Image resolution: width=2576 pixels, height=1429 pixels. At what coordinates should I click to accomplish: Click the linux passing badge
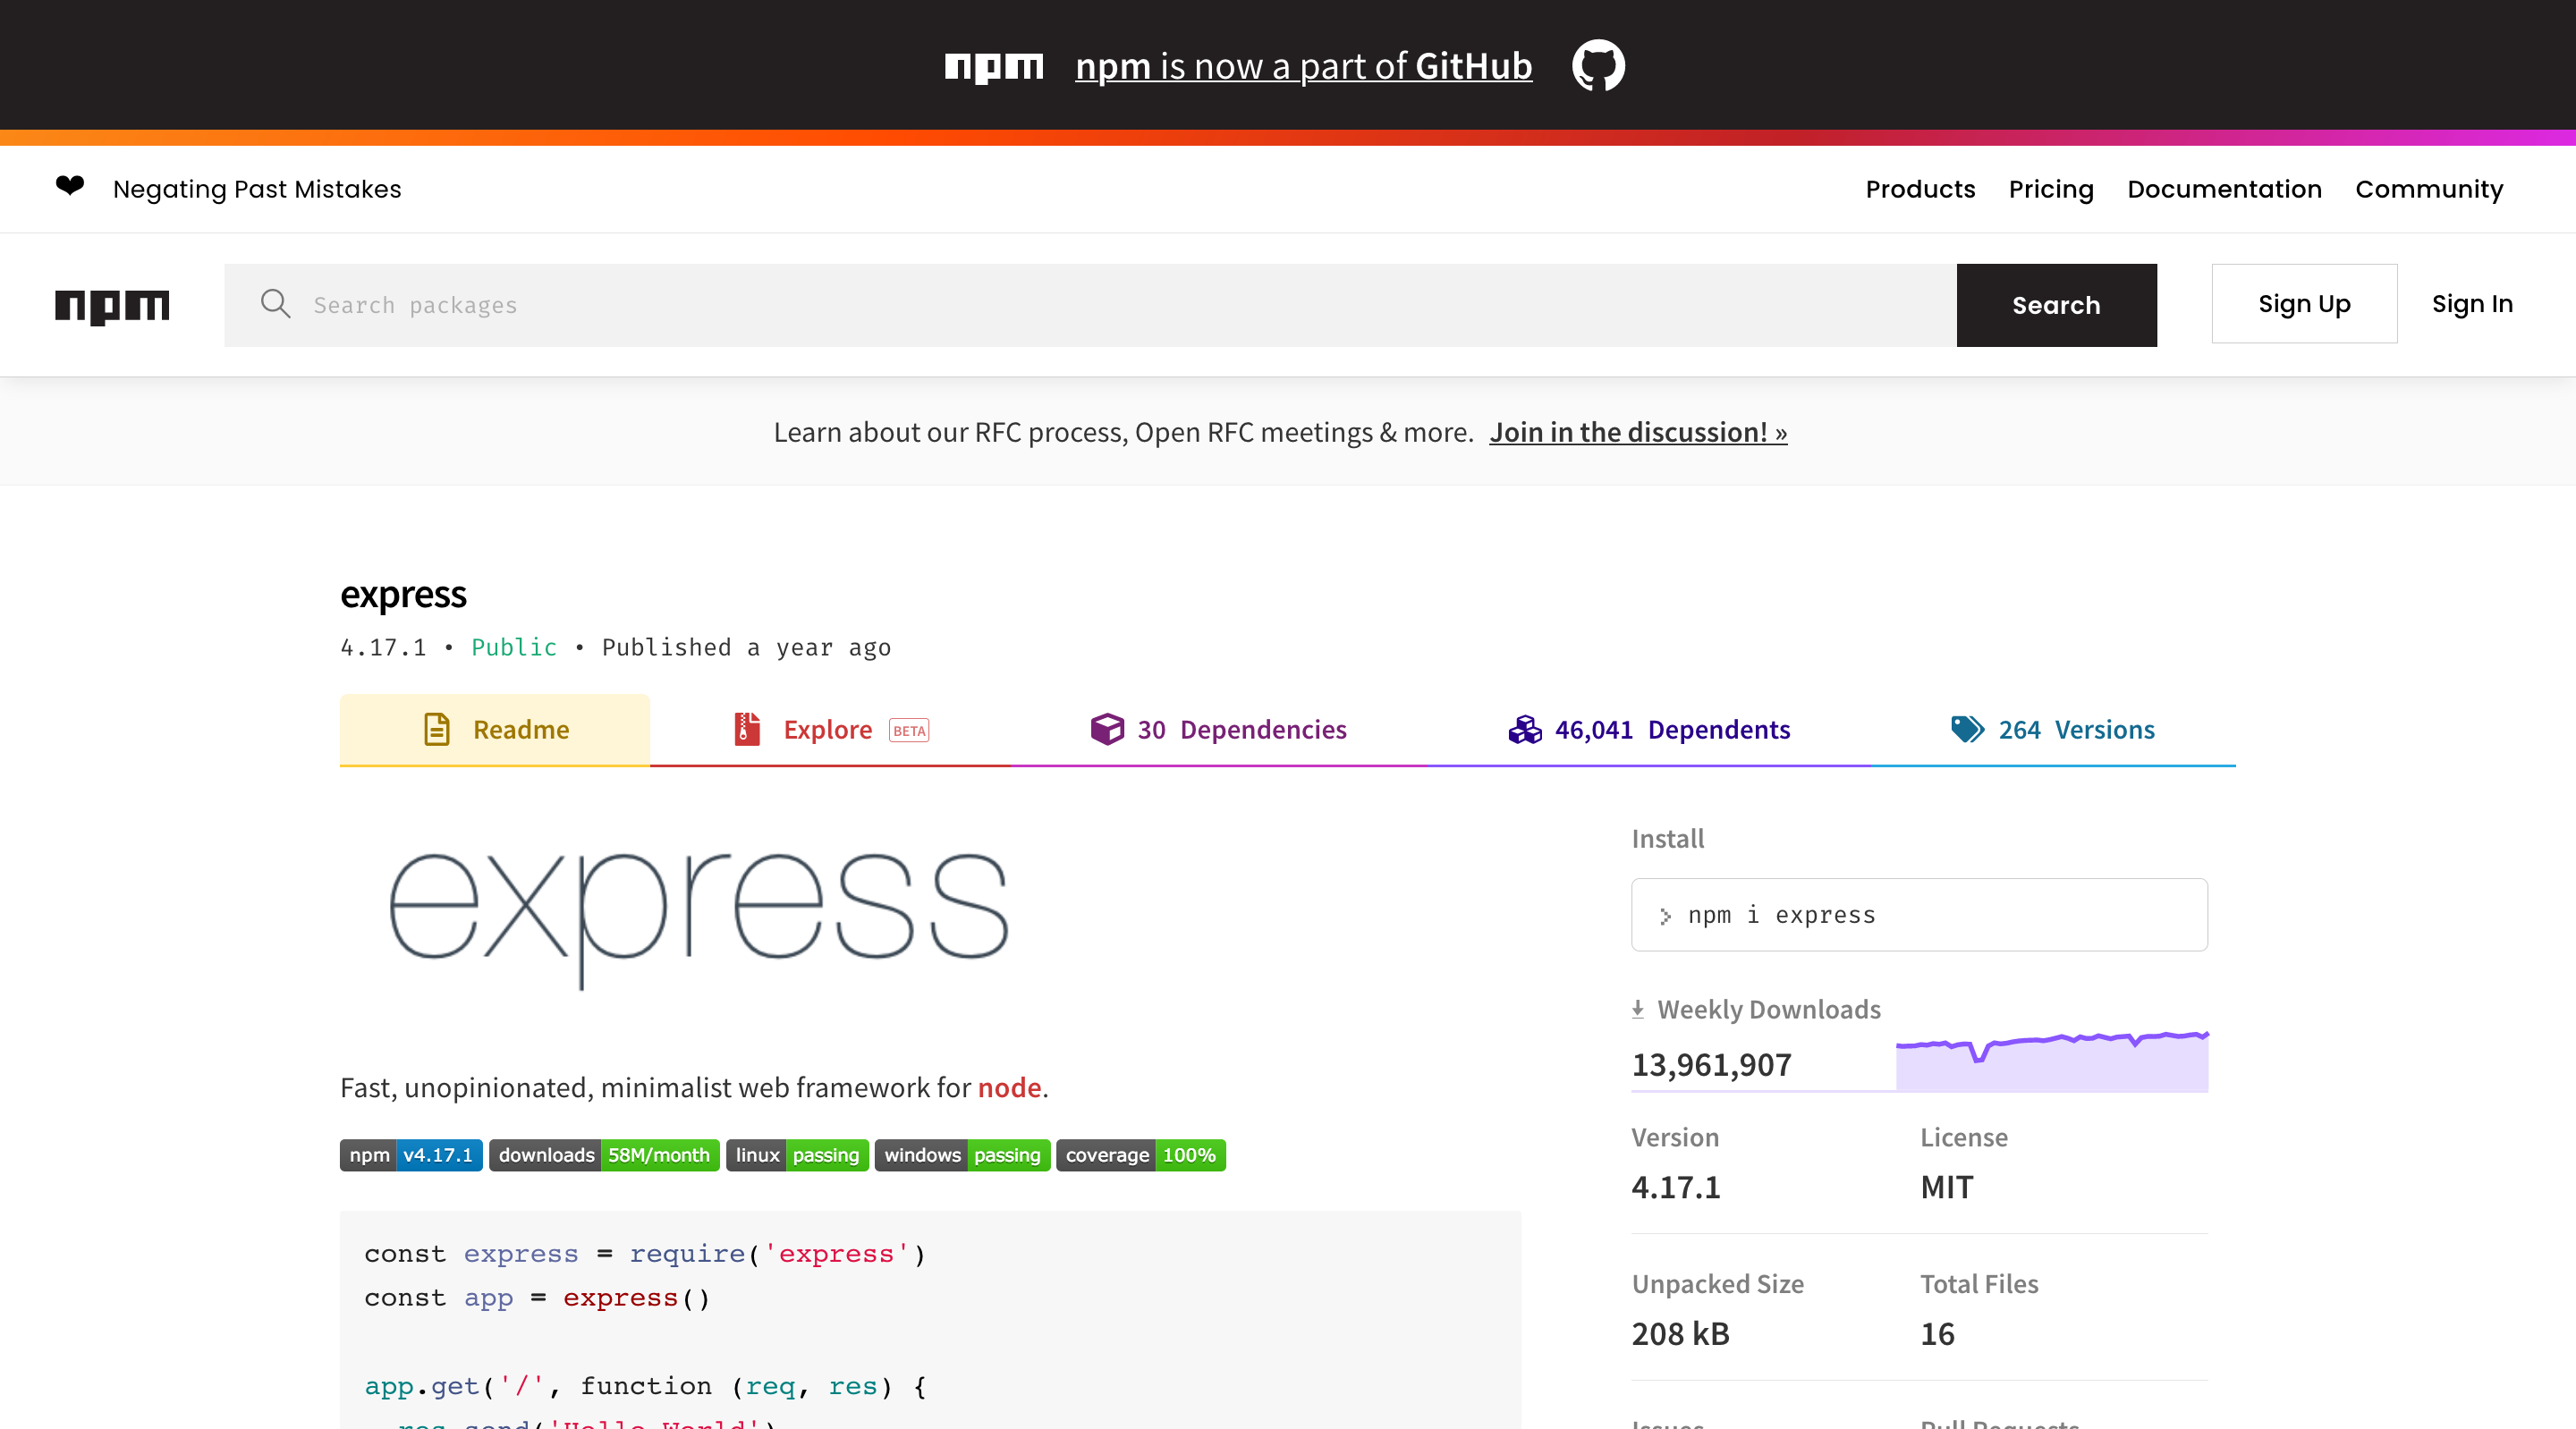click(797, 1155)
